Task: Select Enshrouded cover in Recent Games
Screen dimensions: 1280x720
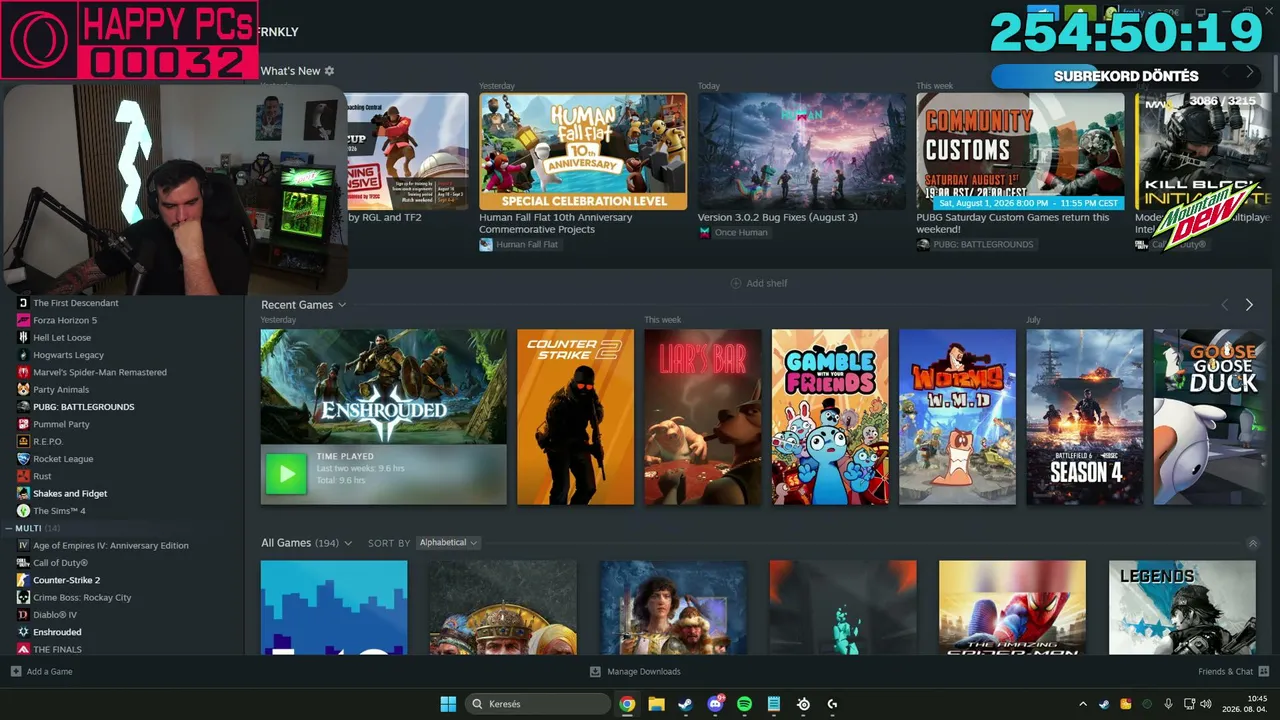Action: (x=383, y=387)
